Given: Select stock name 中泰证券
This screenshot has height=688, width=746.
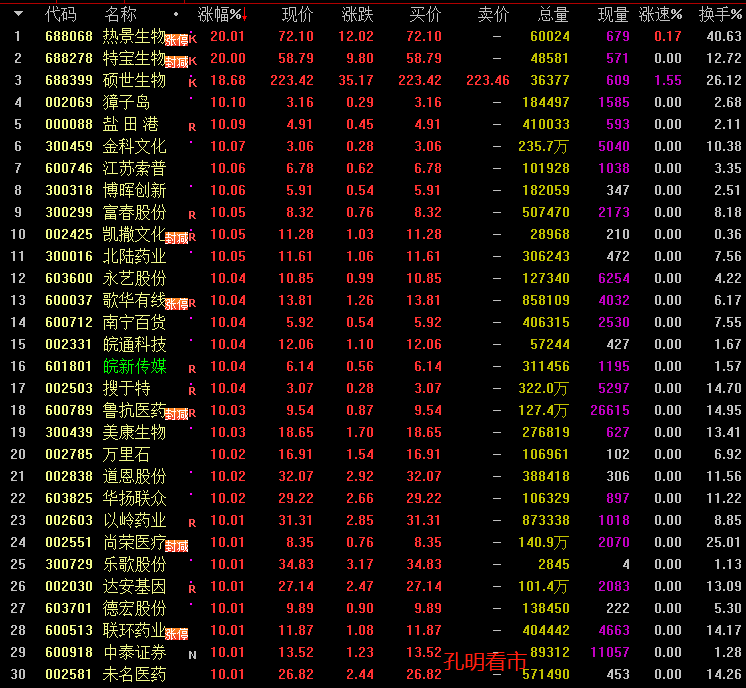Looking at the screenshot, I should coord(134,652).
